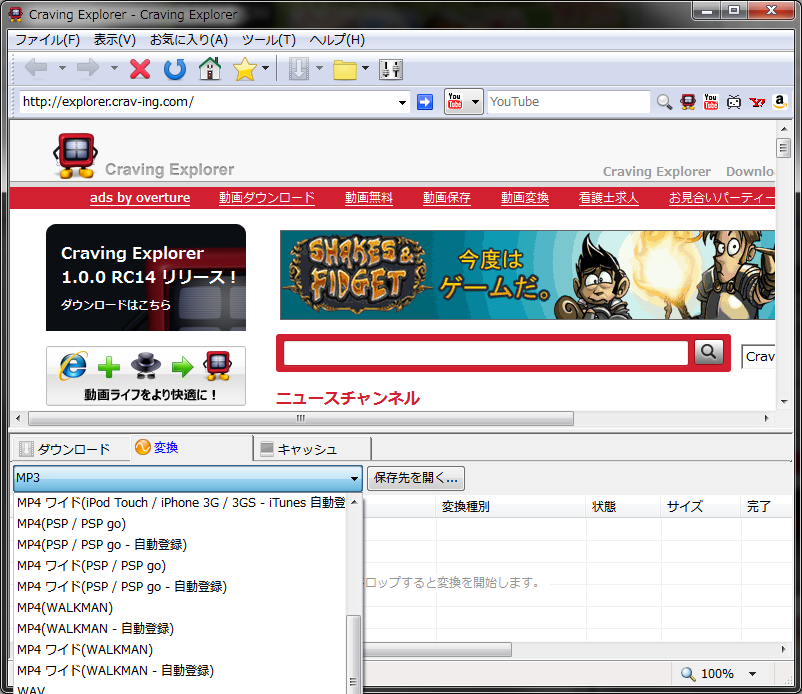Open favorites with the star icon
The image size is (802, 694).
[x=244, y=69]
